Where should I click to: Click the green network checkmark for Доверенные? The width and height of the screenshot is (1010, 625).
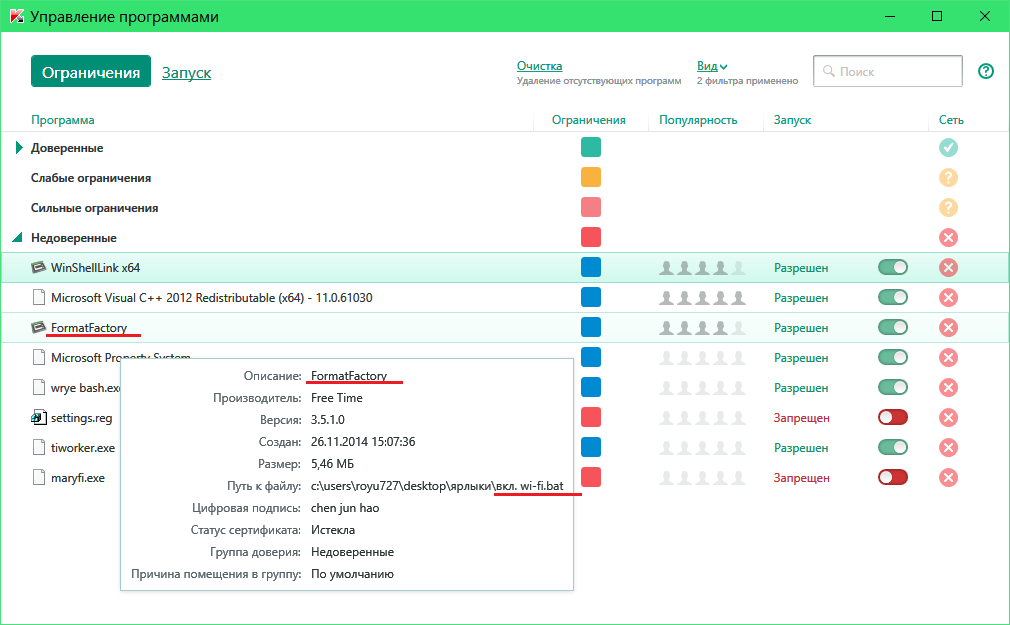949,148
